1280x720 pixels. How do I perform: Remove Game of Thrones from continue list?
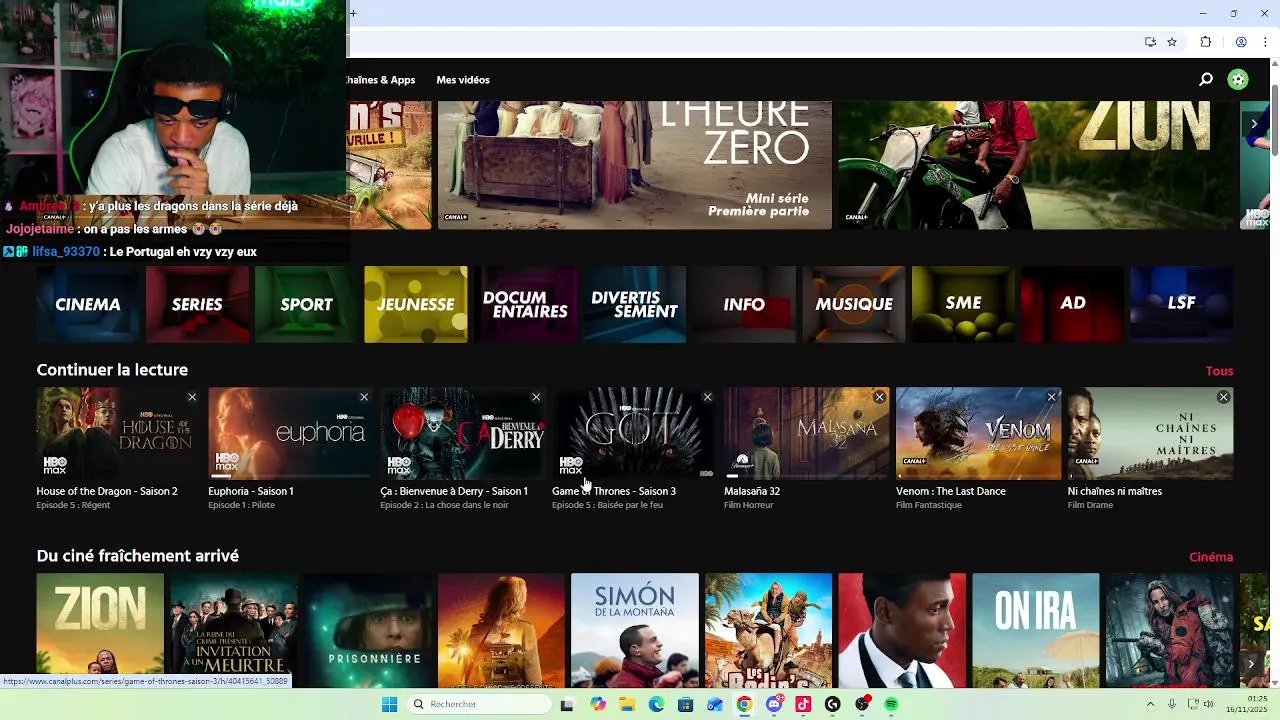point(707,397)
